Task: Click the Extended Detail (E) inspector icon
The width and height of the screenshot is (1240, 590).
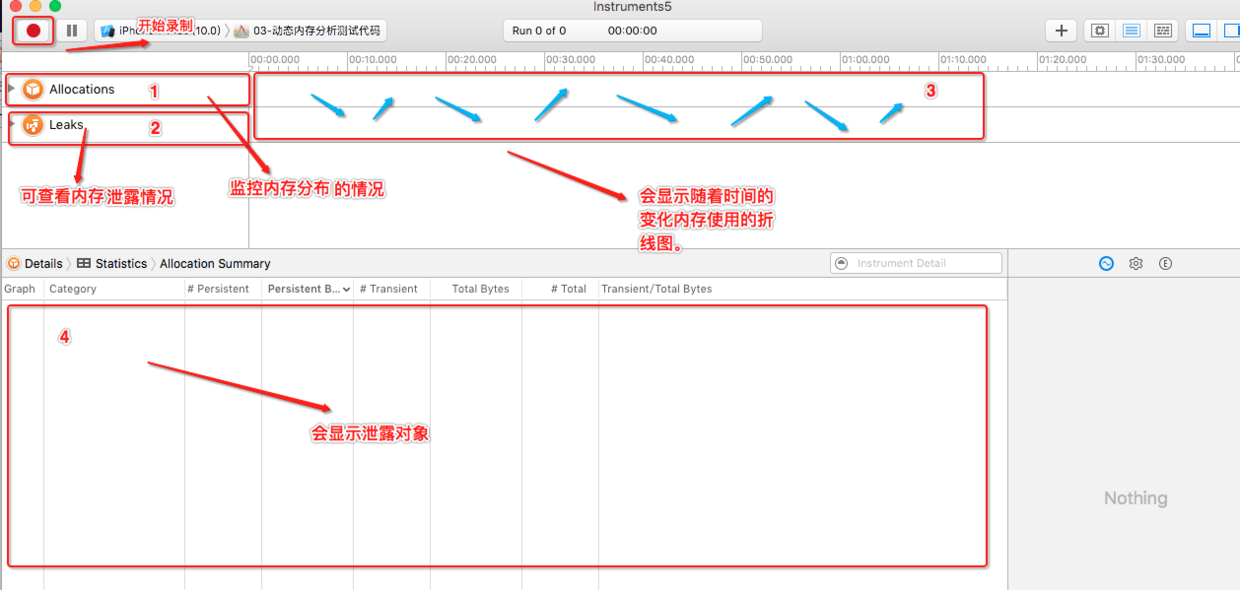Action: [1166, 262]
